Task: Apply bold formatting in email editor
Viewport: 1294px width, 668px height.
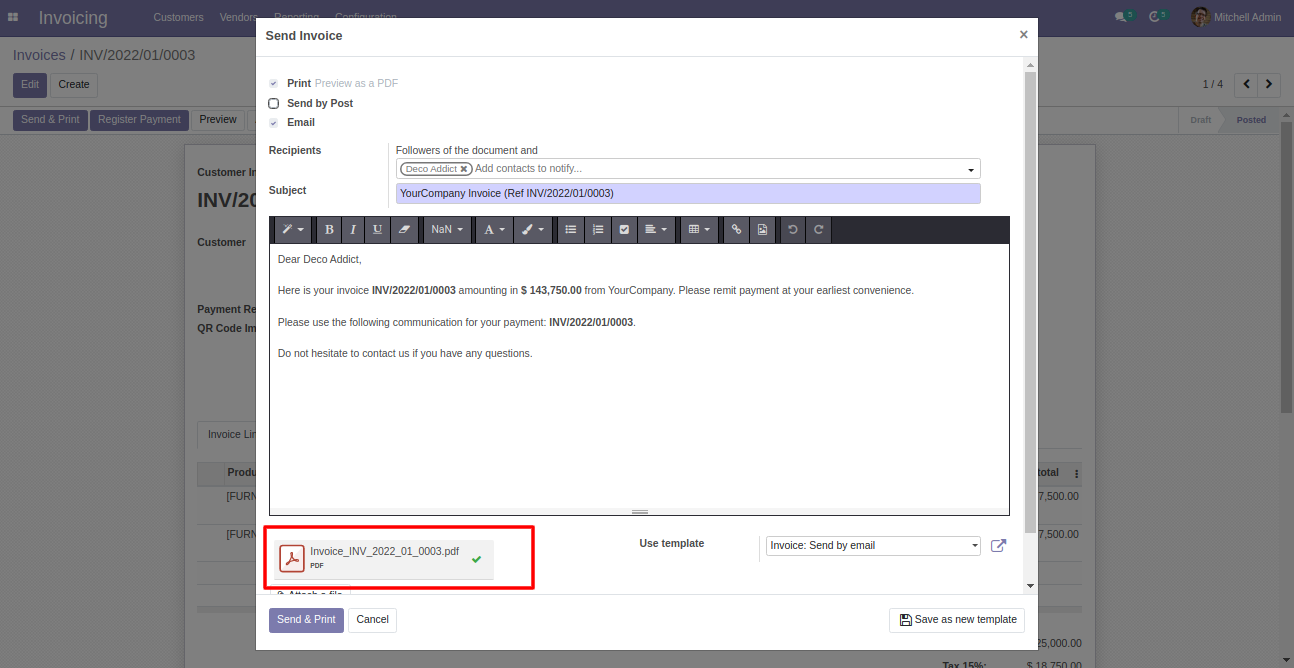Action: coord(329,230)
